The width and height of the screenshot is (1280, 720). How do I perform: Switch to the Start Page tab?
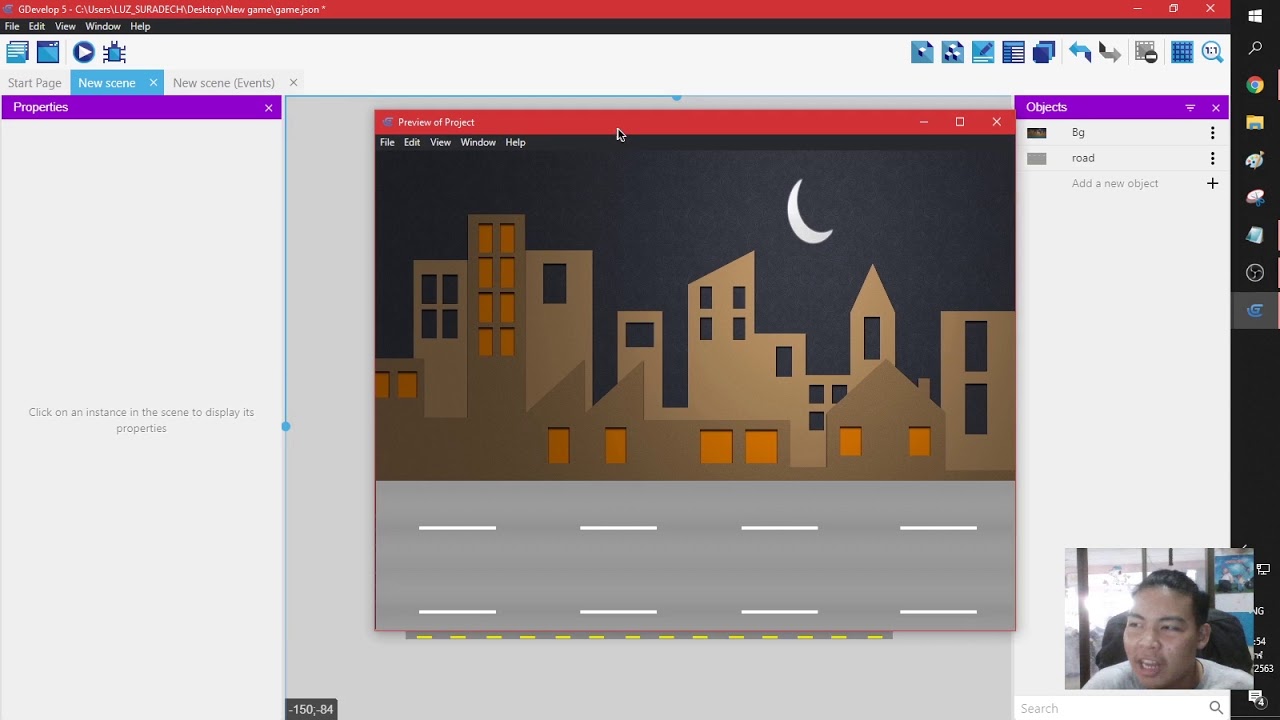pyautogui.click(x=35, y=83)
